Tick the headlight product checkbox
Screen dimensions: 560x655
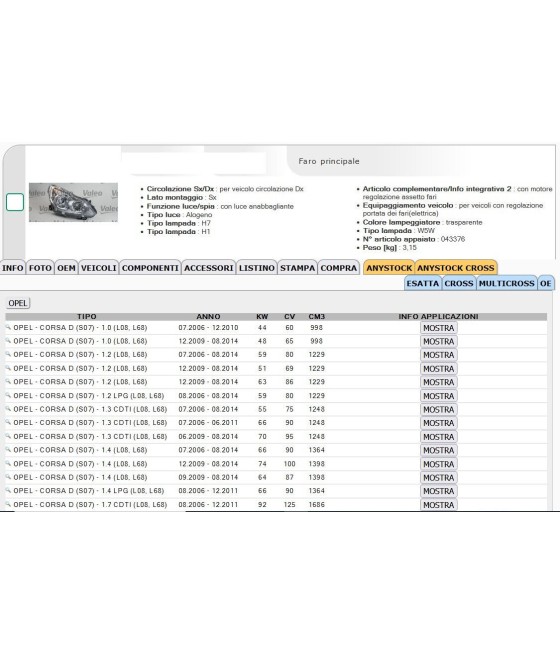15,202
